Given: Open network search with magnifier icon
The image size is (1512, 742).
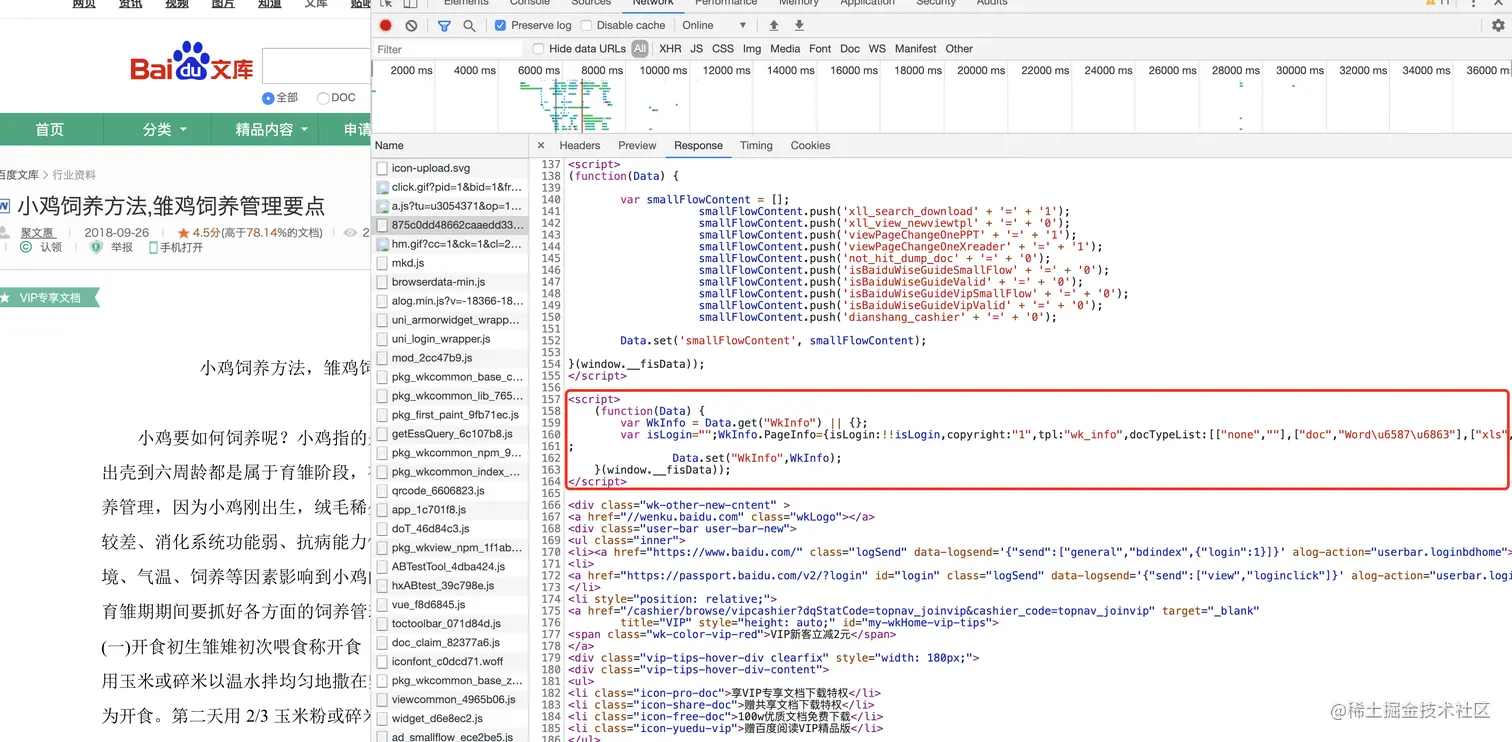Looking at the screenshot, I should pos(469,25).
